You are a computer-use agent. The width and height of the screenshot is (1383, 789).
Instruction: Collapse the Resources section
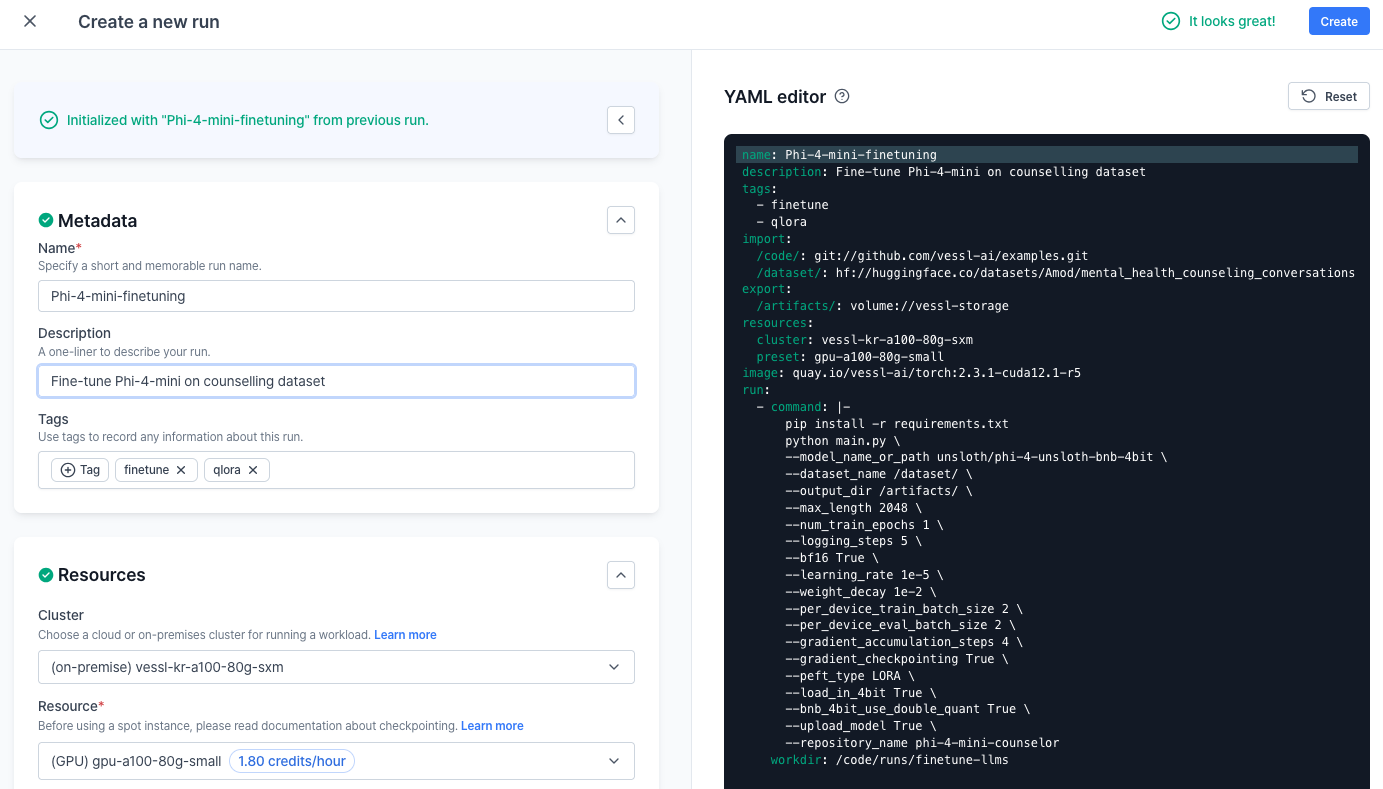621,575
